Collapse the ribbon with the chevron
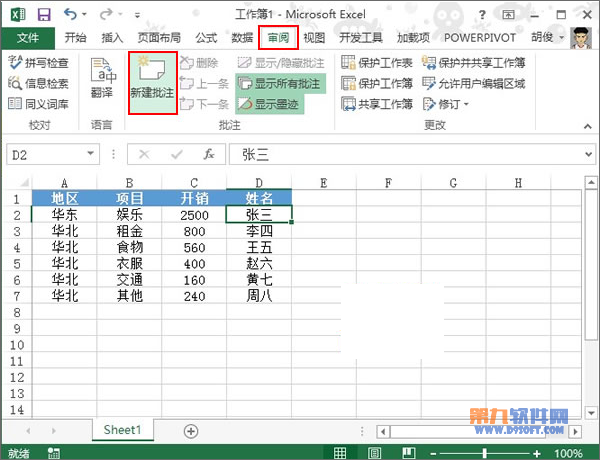The height and width of the screenshot is (460, 600). (x=587, y=126)
